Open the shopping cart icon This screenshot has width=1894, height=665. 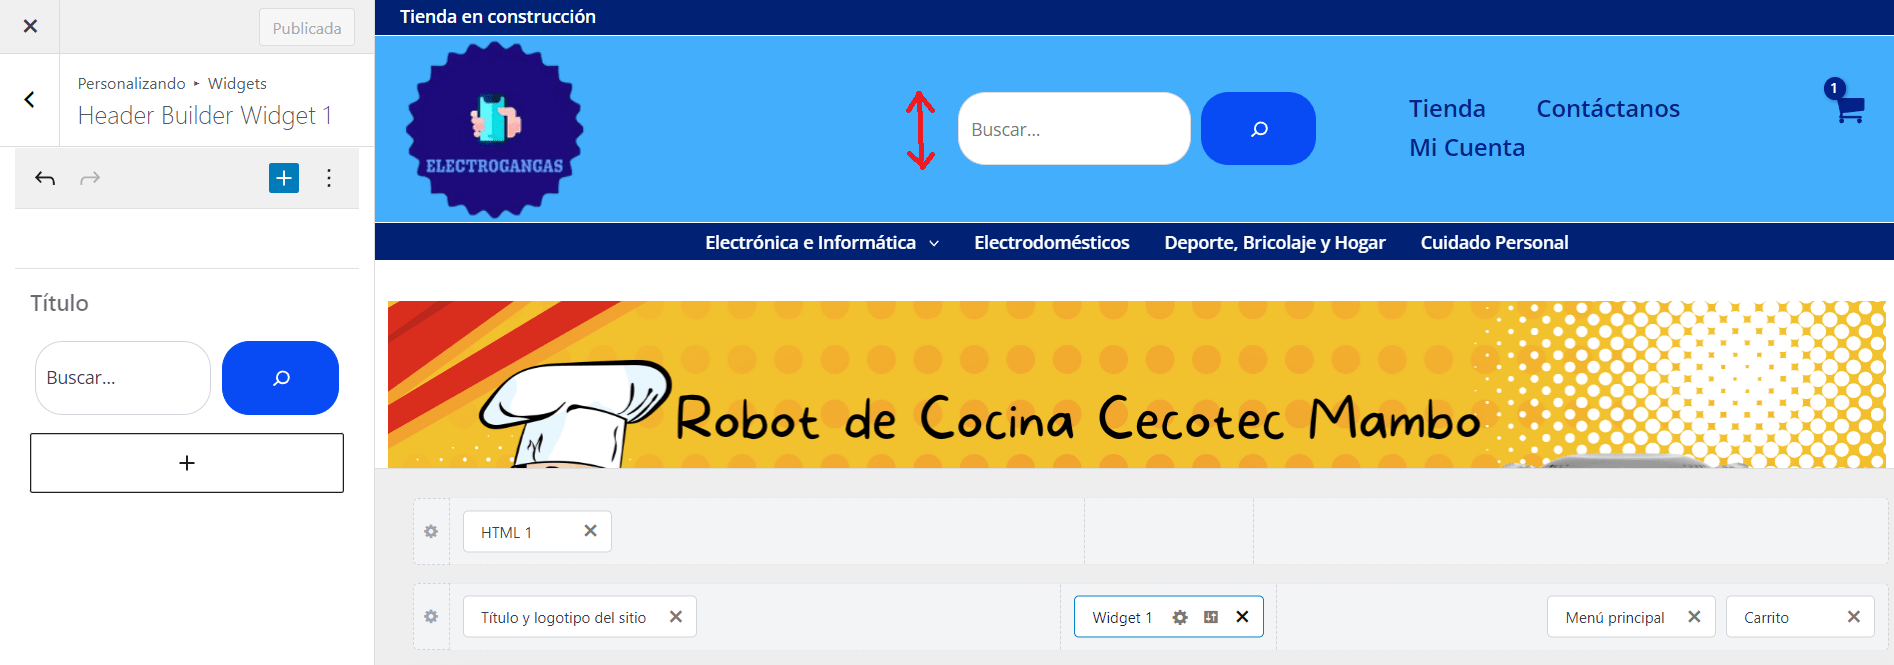coord(1850,110)
